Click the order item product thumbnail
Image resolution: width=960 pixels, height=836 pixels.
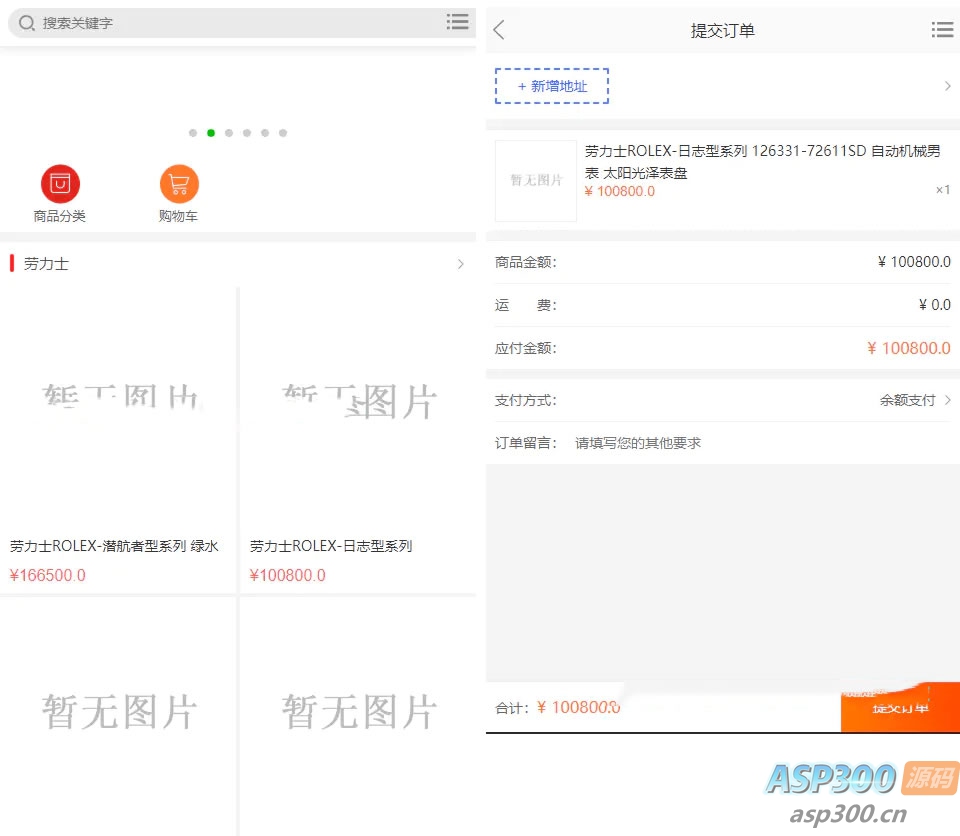(536, 181)
